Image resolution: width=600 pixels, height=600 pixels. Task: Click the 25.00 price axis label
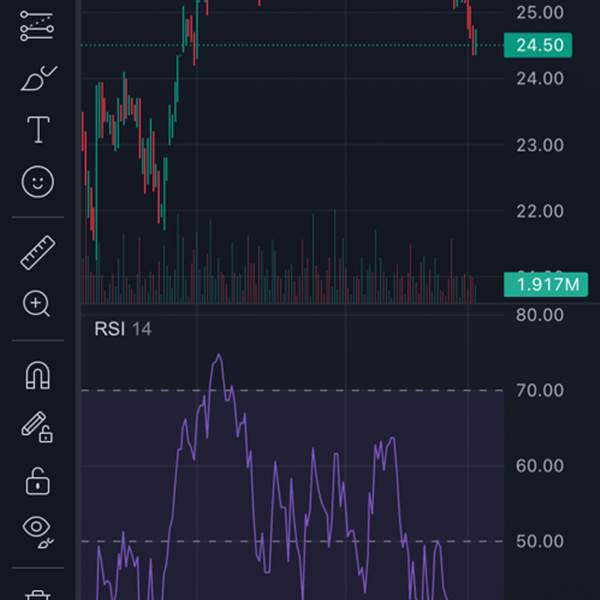539,12
